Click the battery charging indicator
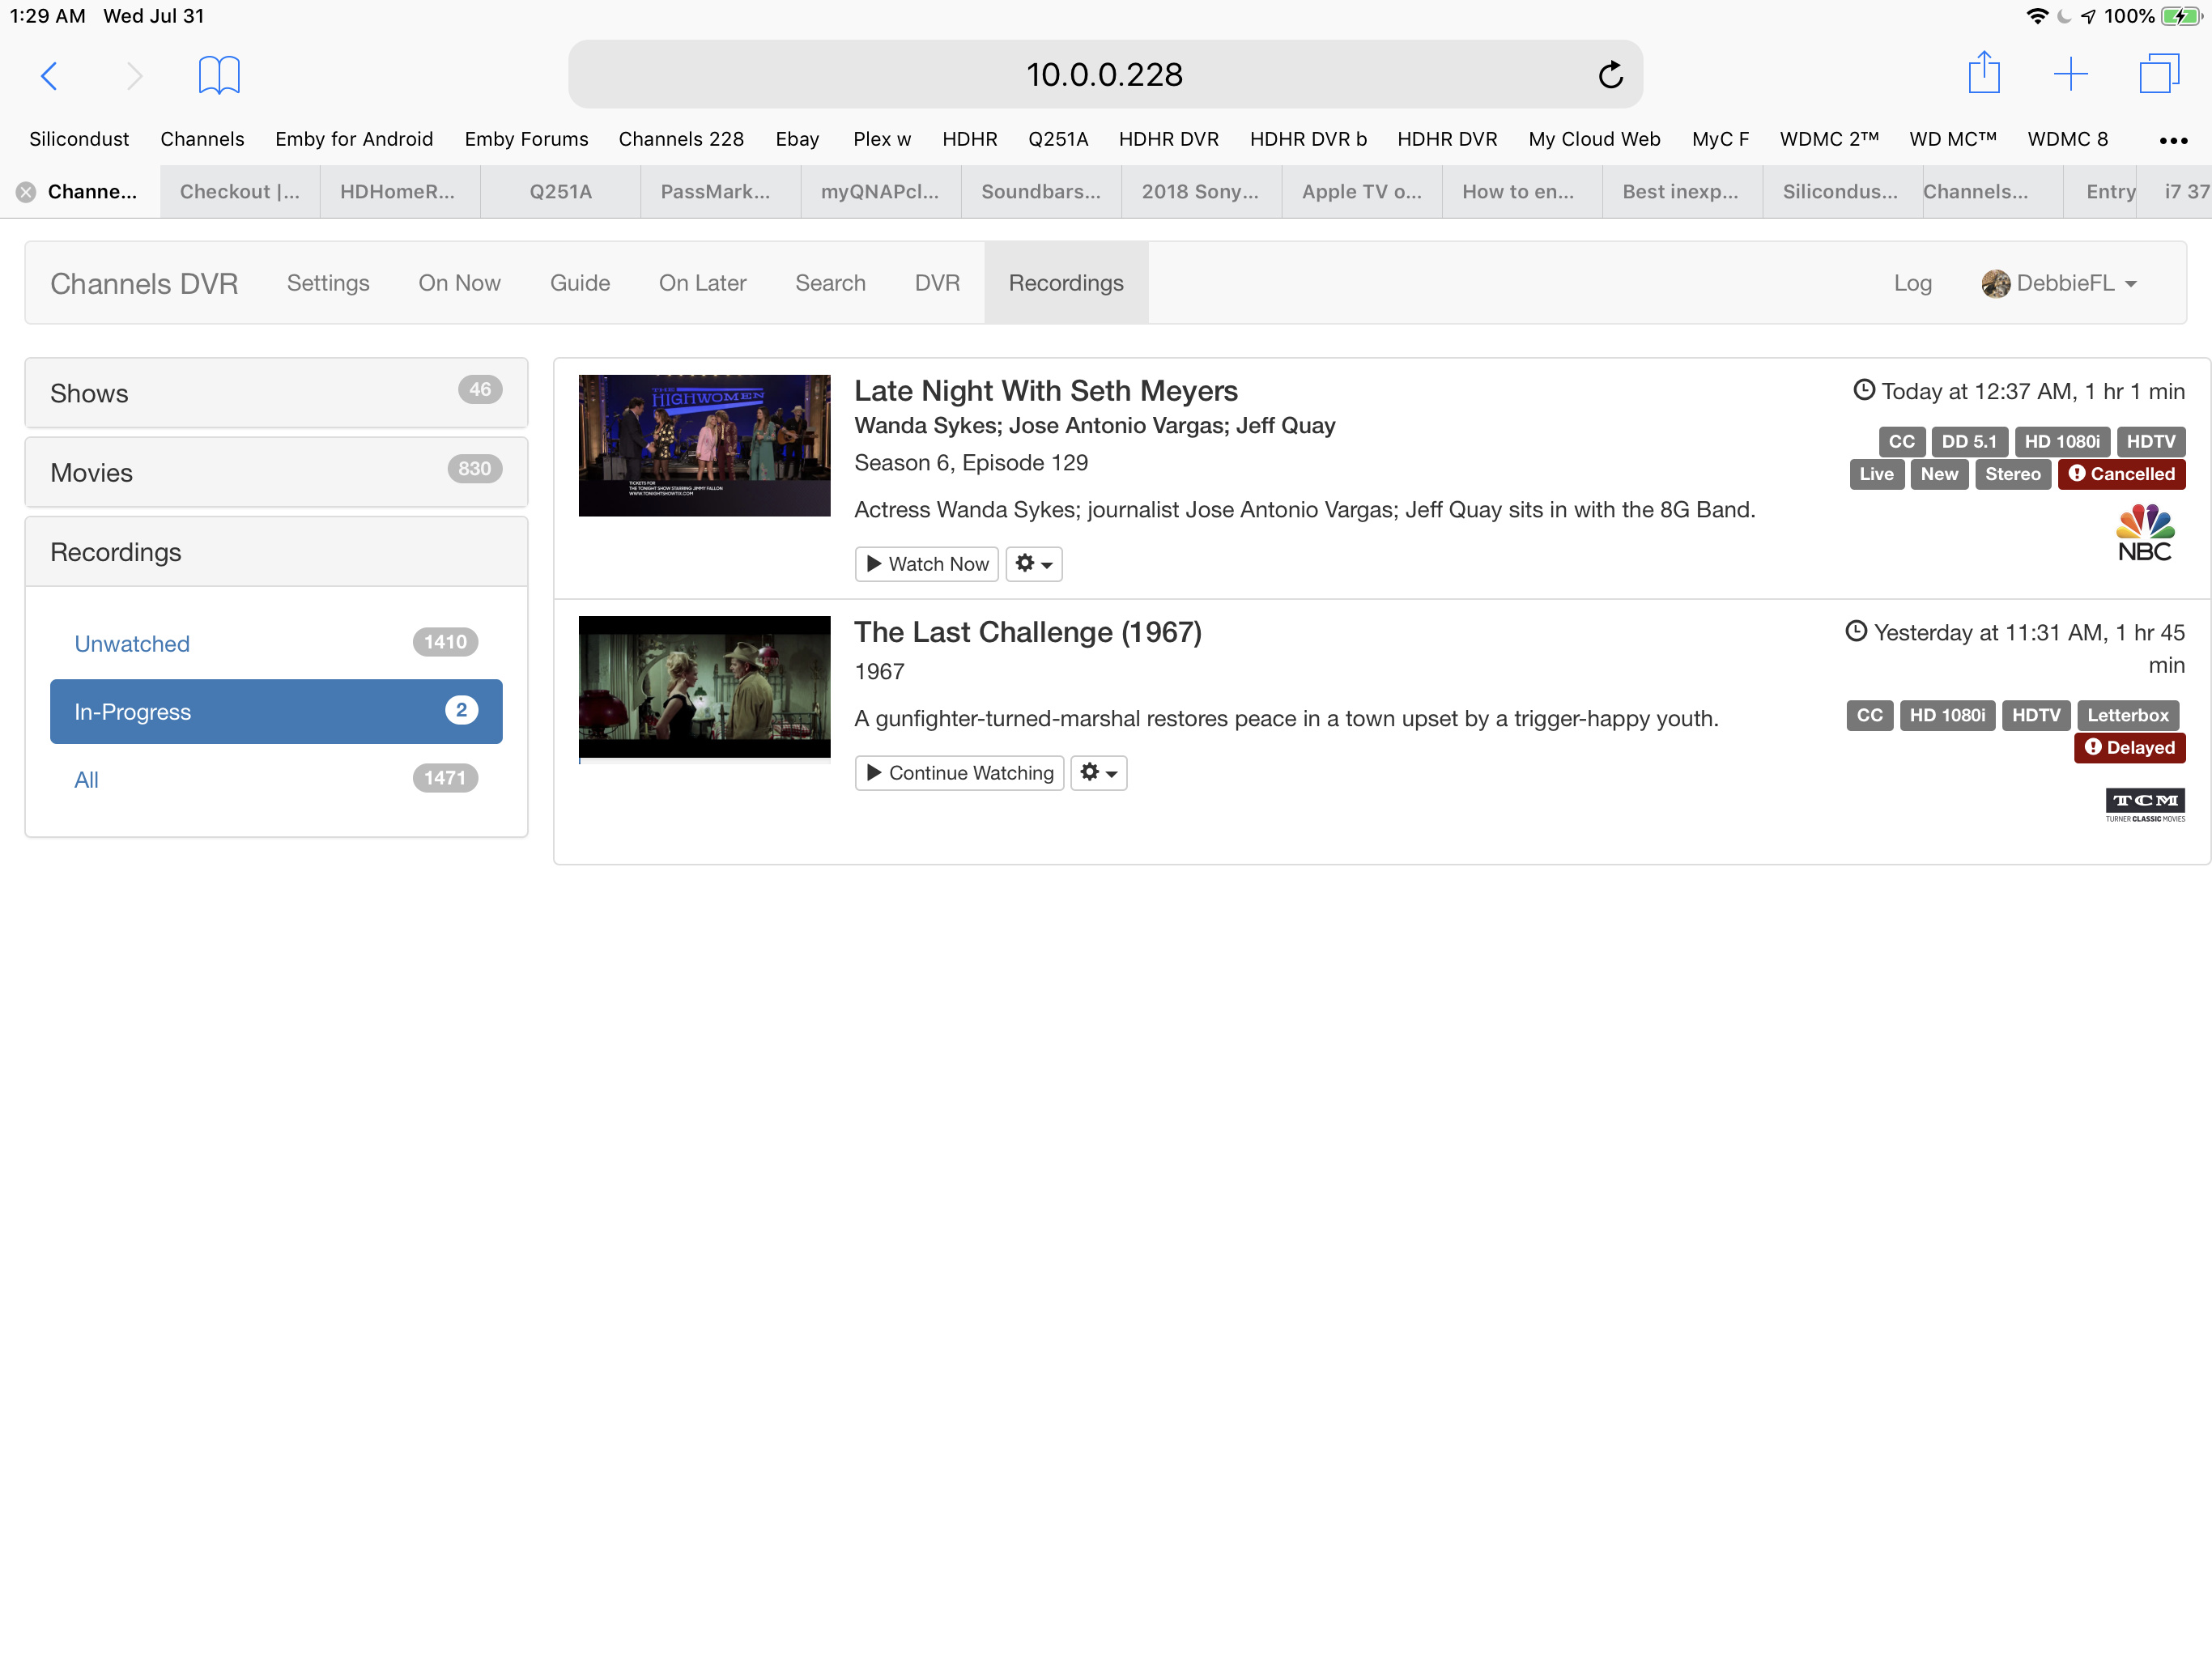Screen dimensions: 2212x1658 point(2178,15)
